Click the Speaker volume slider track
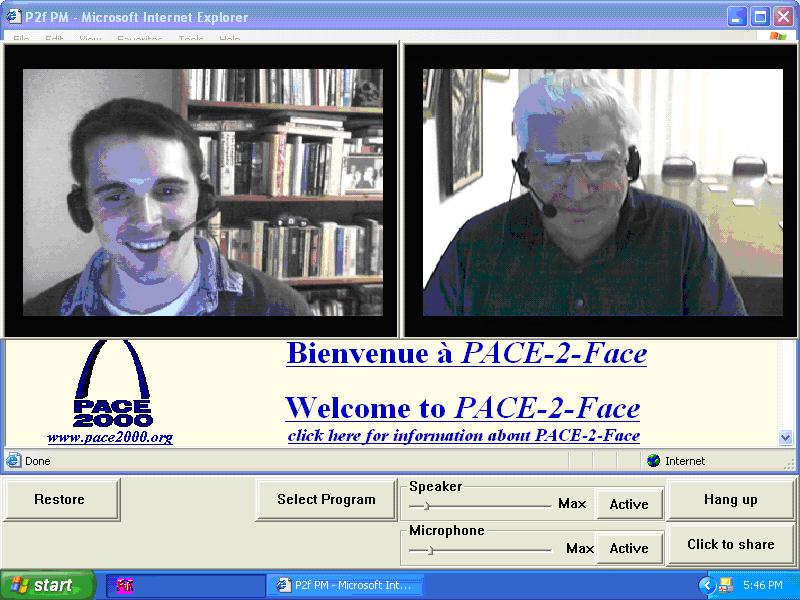Viewport: 800px width, 600px height. click(x=480, y=506)
